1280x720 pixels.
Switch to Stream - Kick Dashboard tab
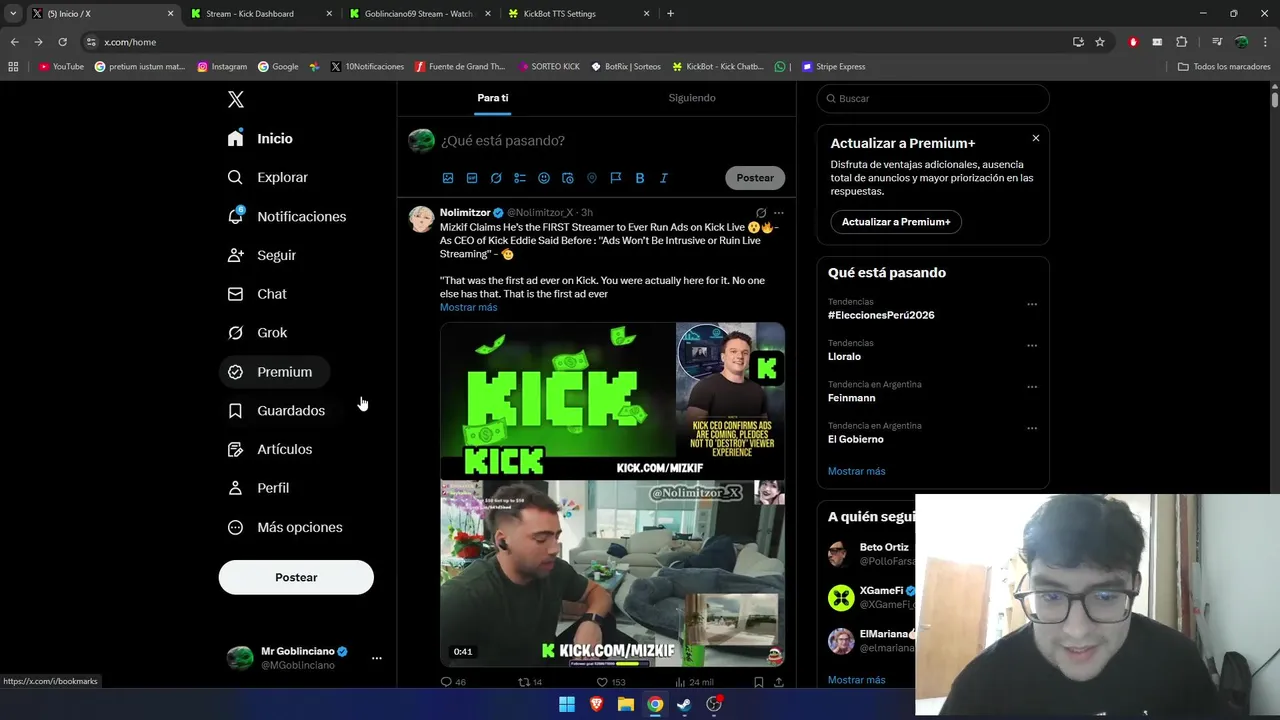(x=260, y=14)
